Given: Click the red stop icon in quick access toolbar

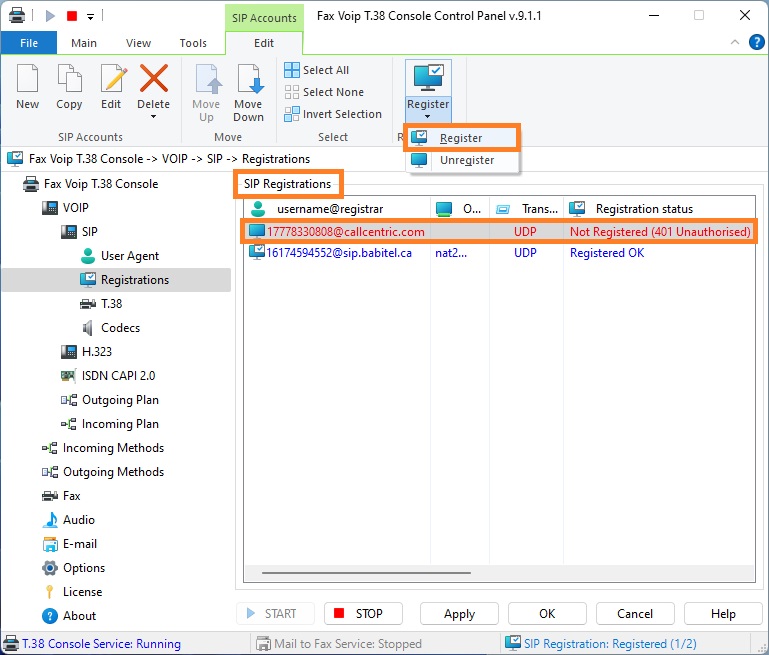Looking at the screenshot, I should (x=72, y=16).
